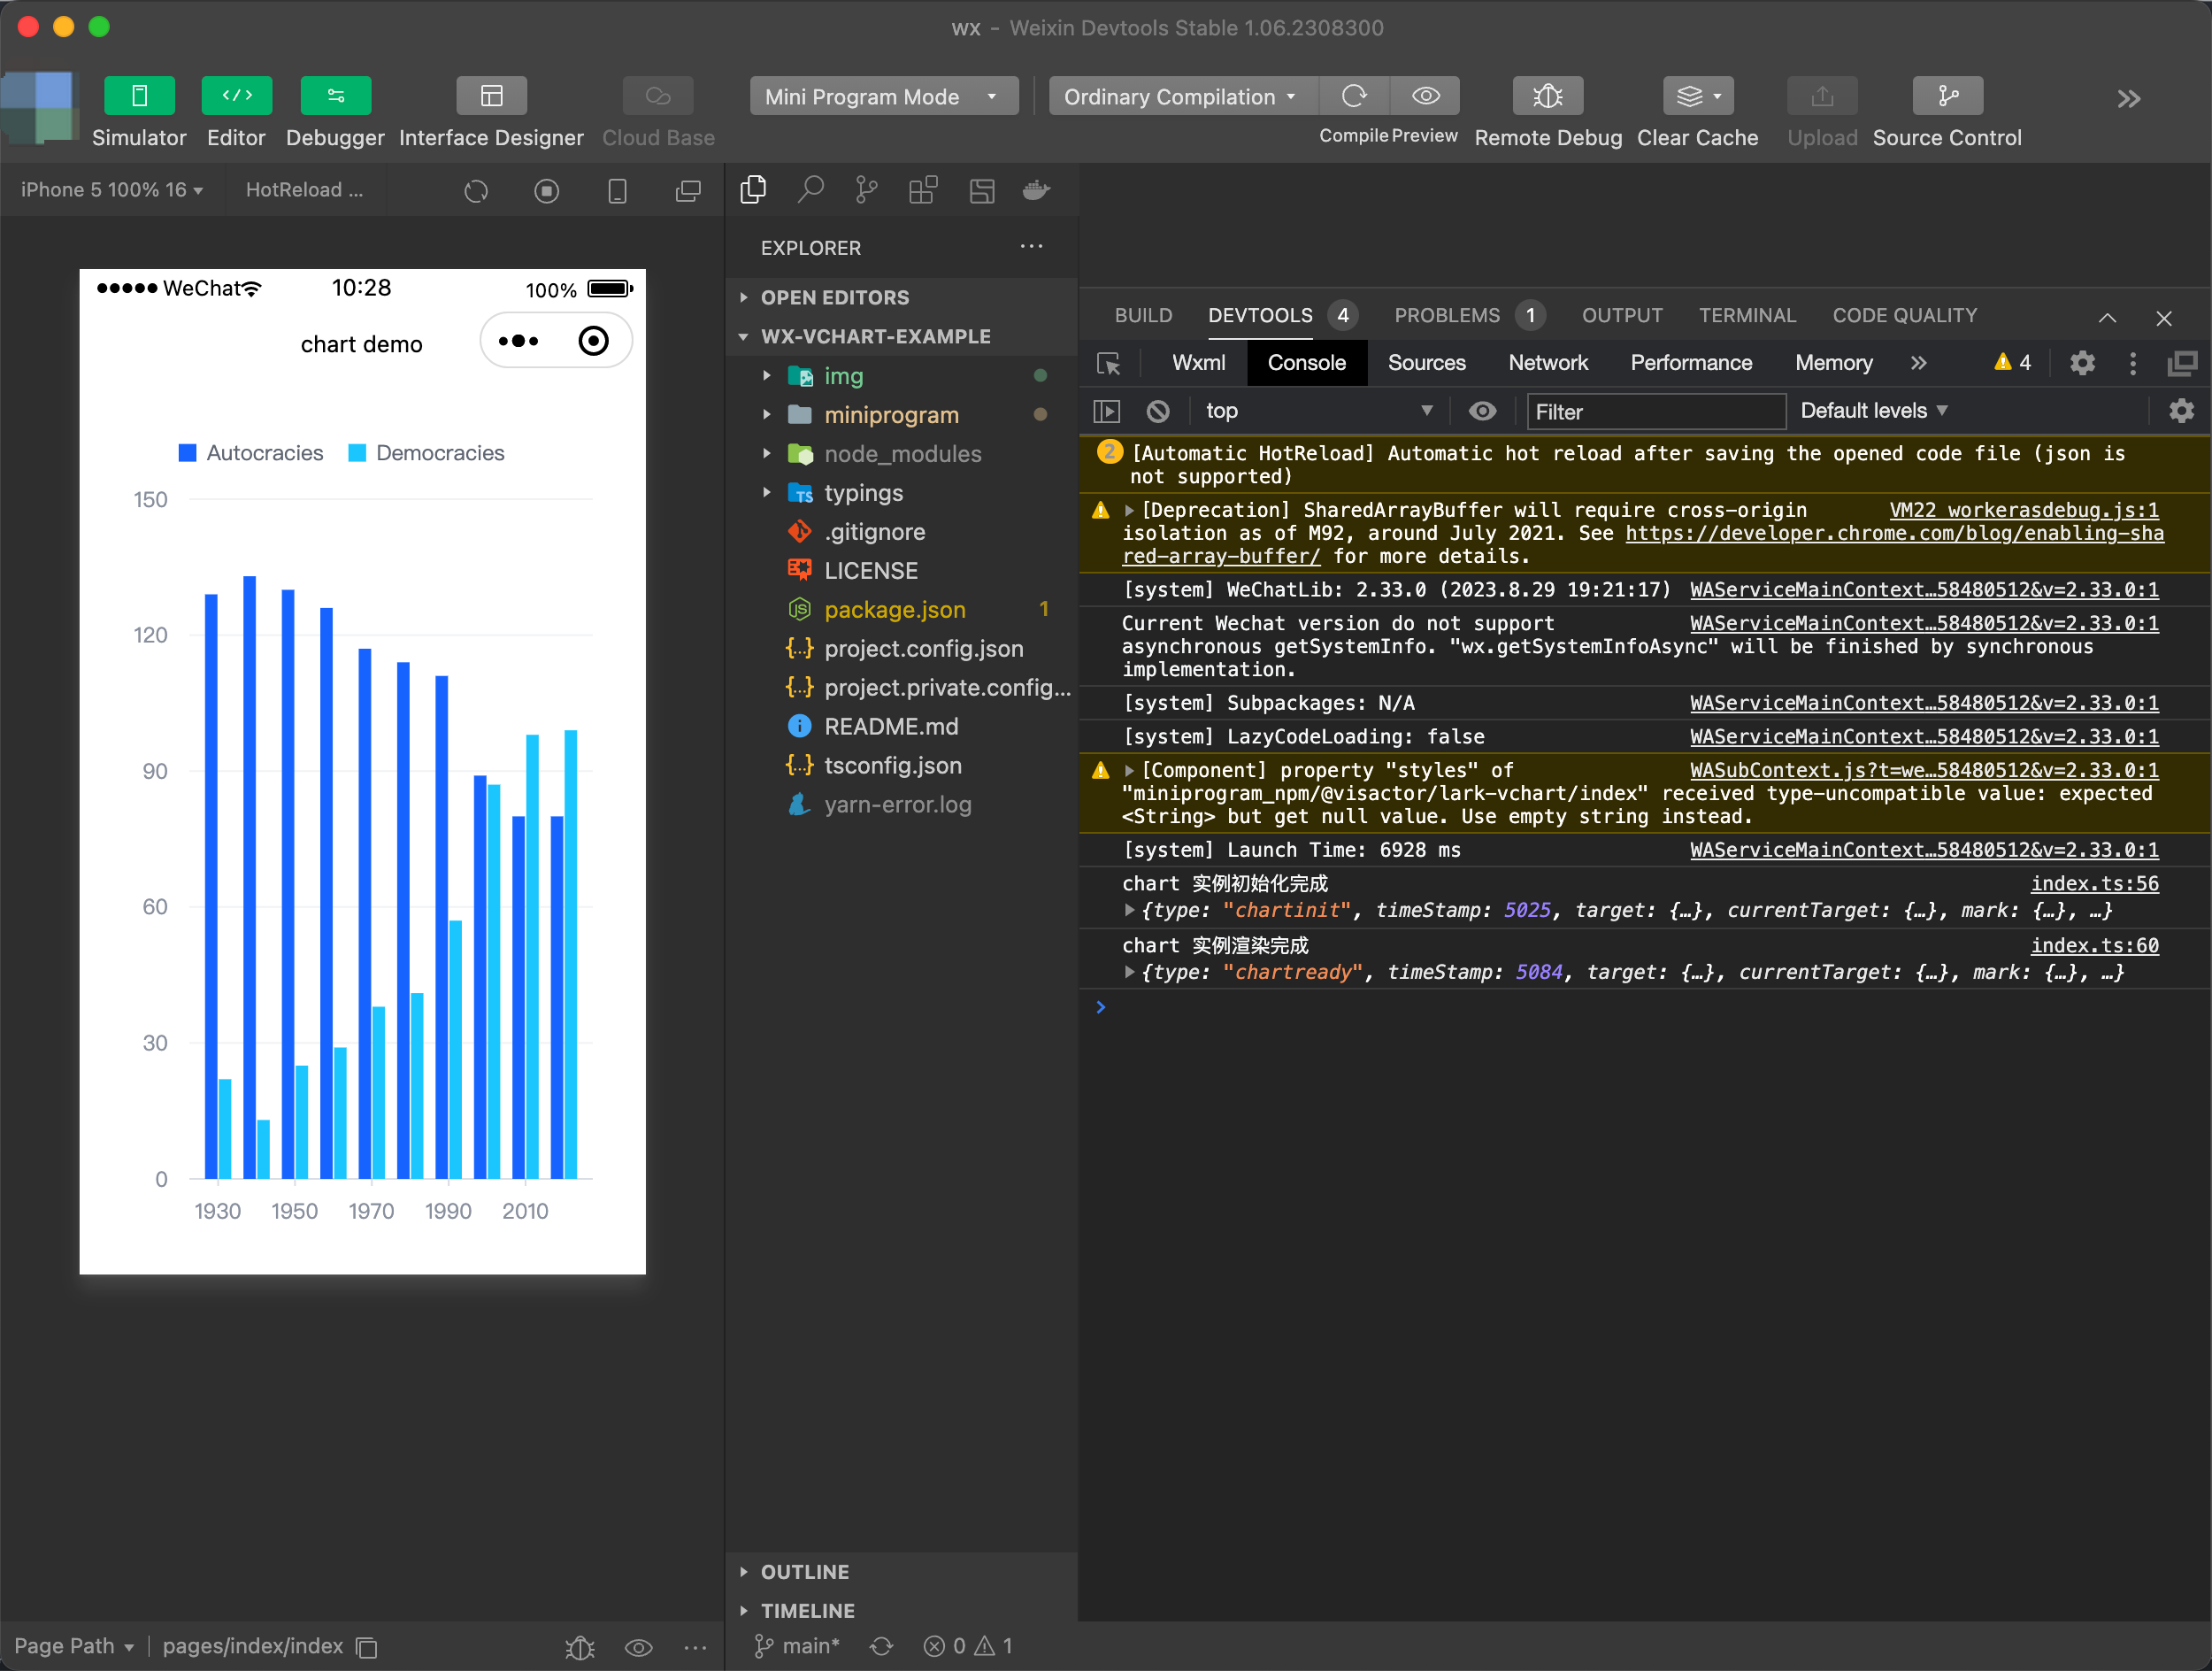Click the Upload icon
The width and height of the screenshot is (2212, 1671).
pos(1822,96)
